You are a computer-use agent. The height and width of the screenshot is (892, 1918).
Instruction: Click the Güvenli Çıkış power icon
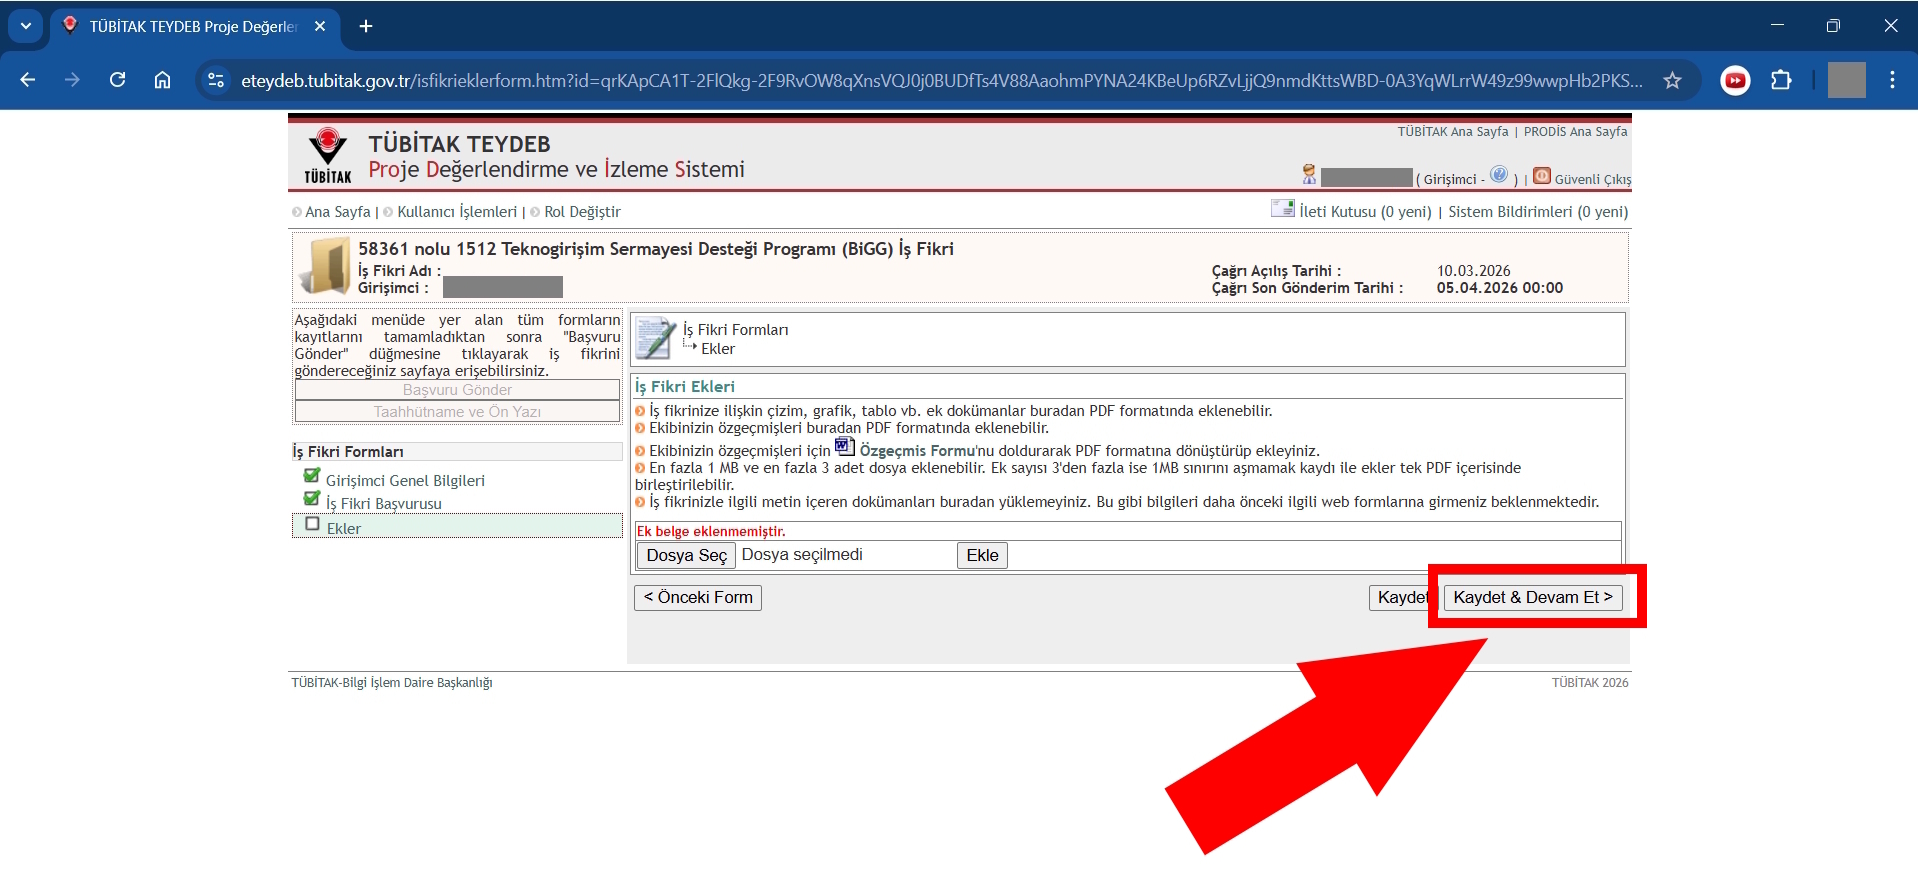1541,176
